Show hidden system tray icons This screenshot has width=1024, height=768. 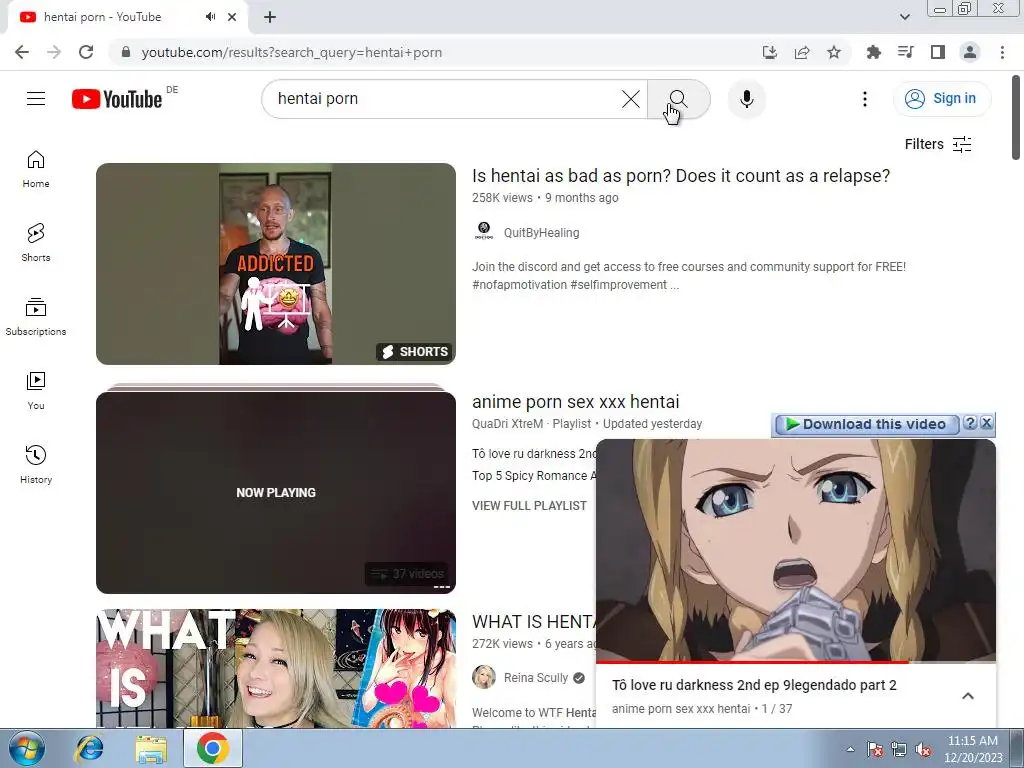[x=850, y=749]
